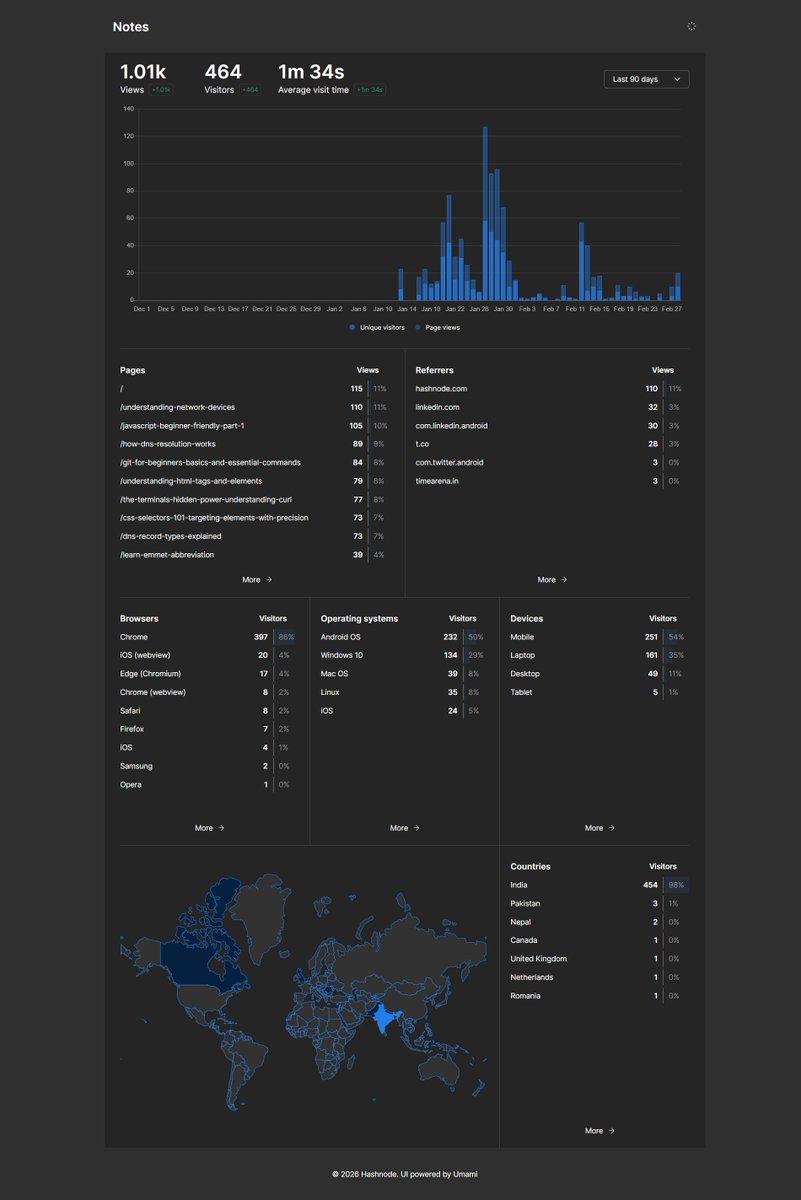Select the timearena.in referrer
This screenshot has height=1200, width=801.
click(437, 481)
